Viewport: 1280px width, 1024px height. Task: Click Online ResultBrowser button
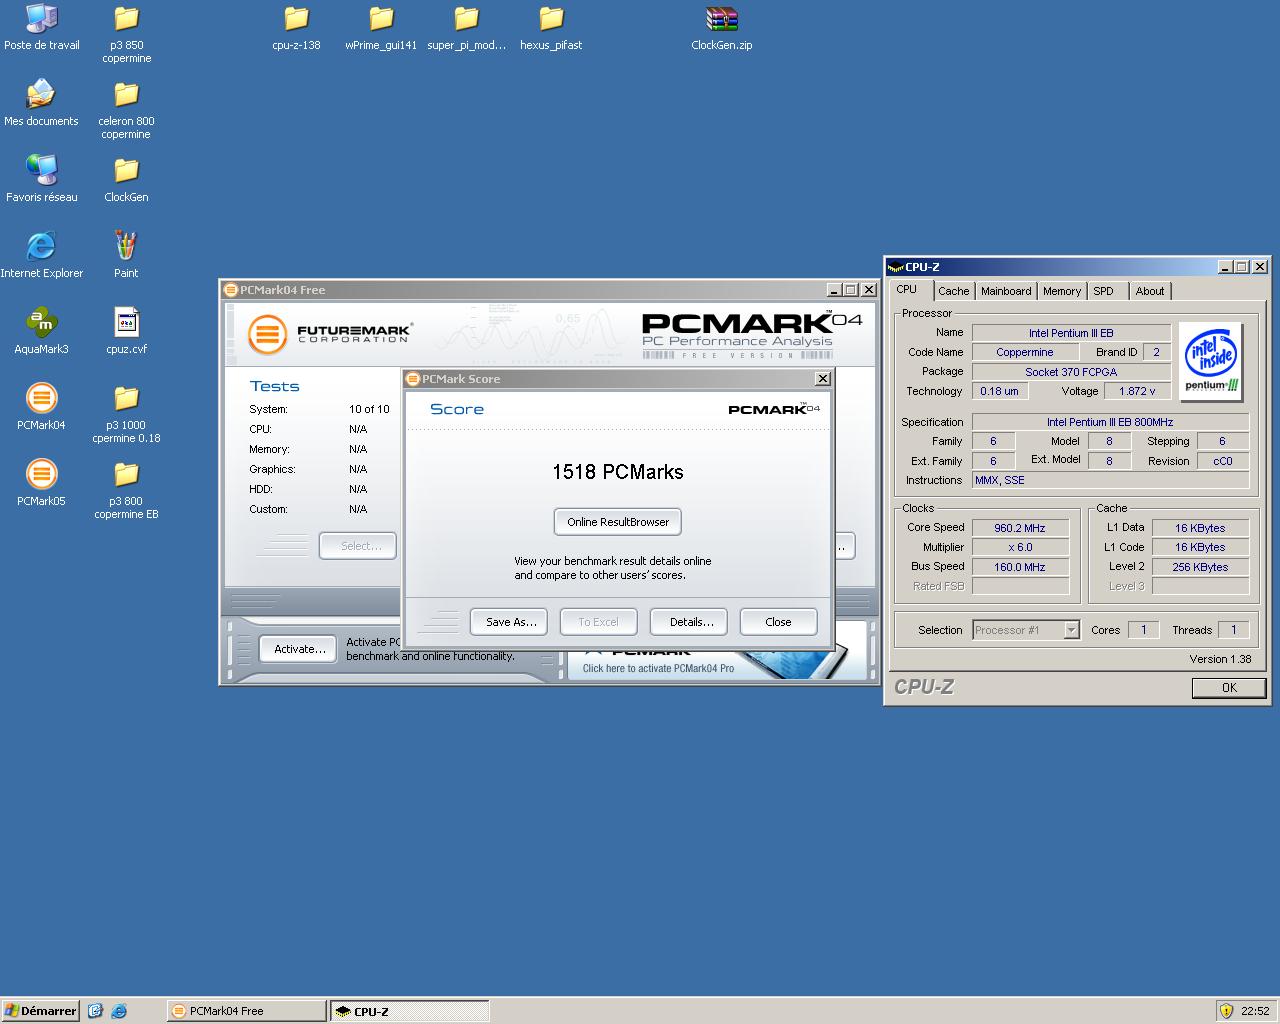pyautogui.click(x=618, y=522)
